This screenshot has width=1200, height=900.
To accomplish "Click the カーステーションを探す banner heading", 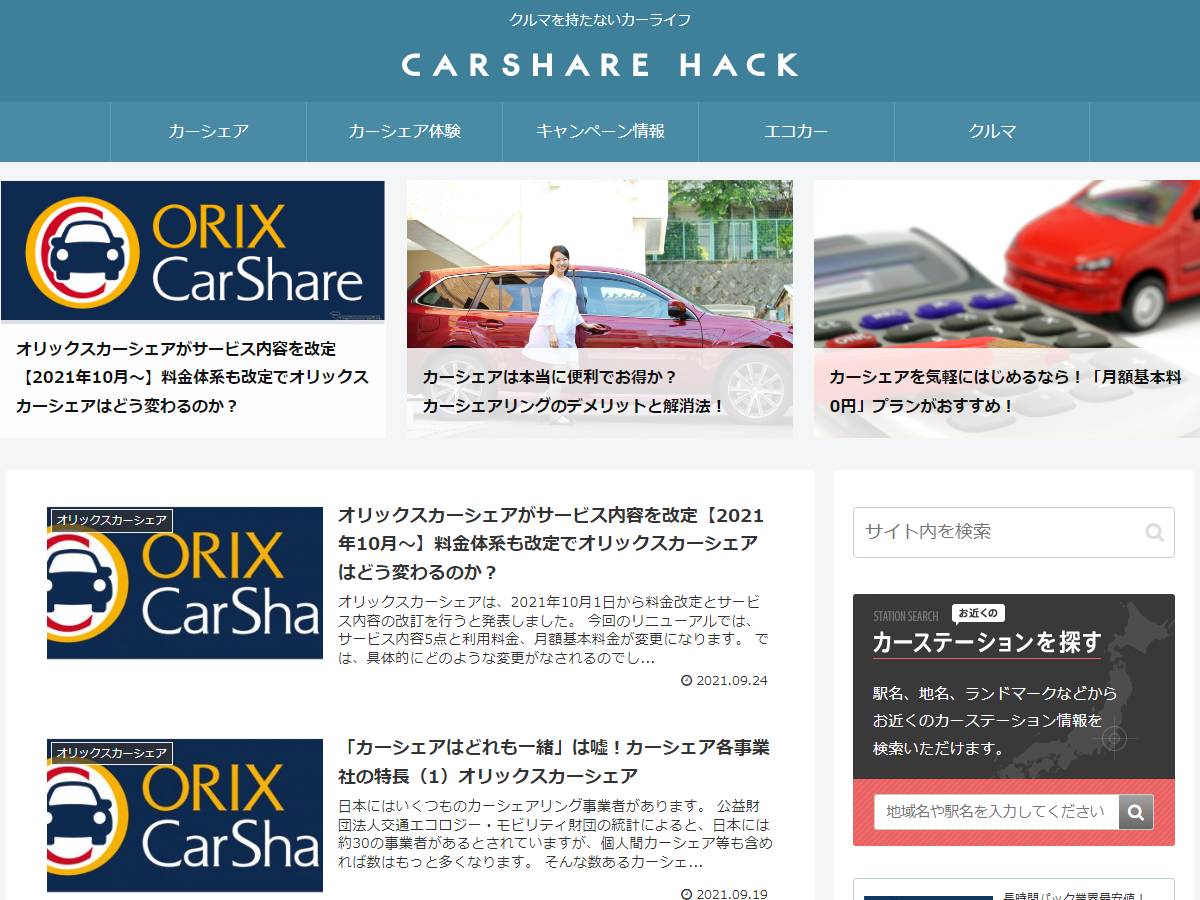I will [x=987, y=642].
